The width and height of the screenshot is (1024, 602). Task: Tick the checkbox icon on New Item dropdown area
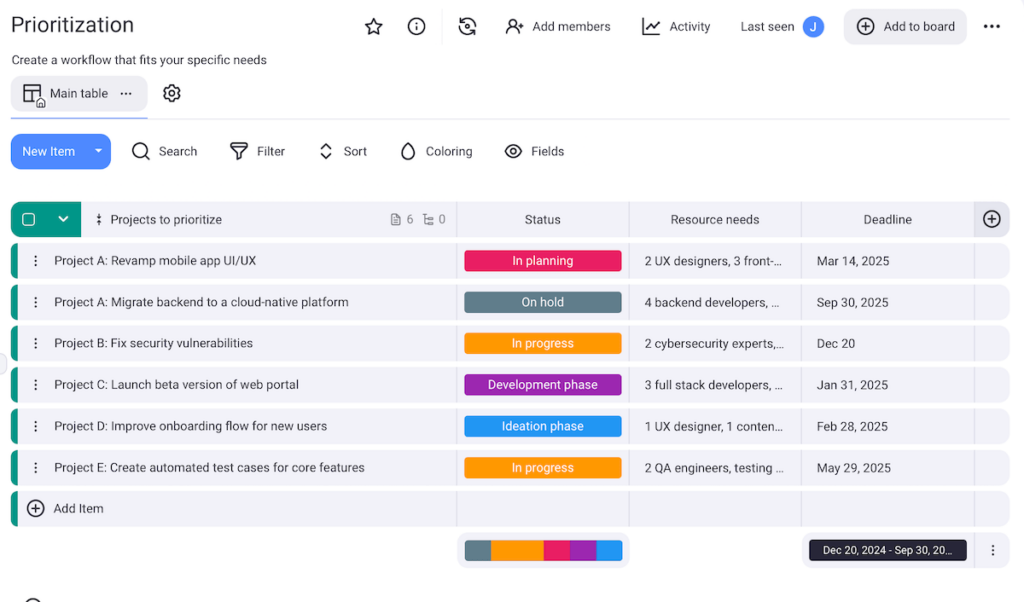click(29, 218)
